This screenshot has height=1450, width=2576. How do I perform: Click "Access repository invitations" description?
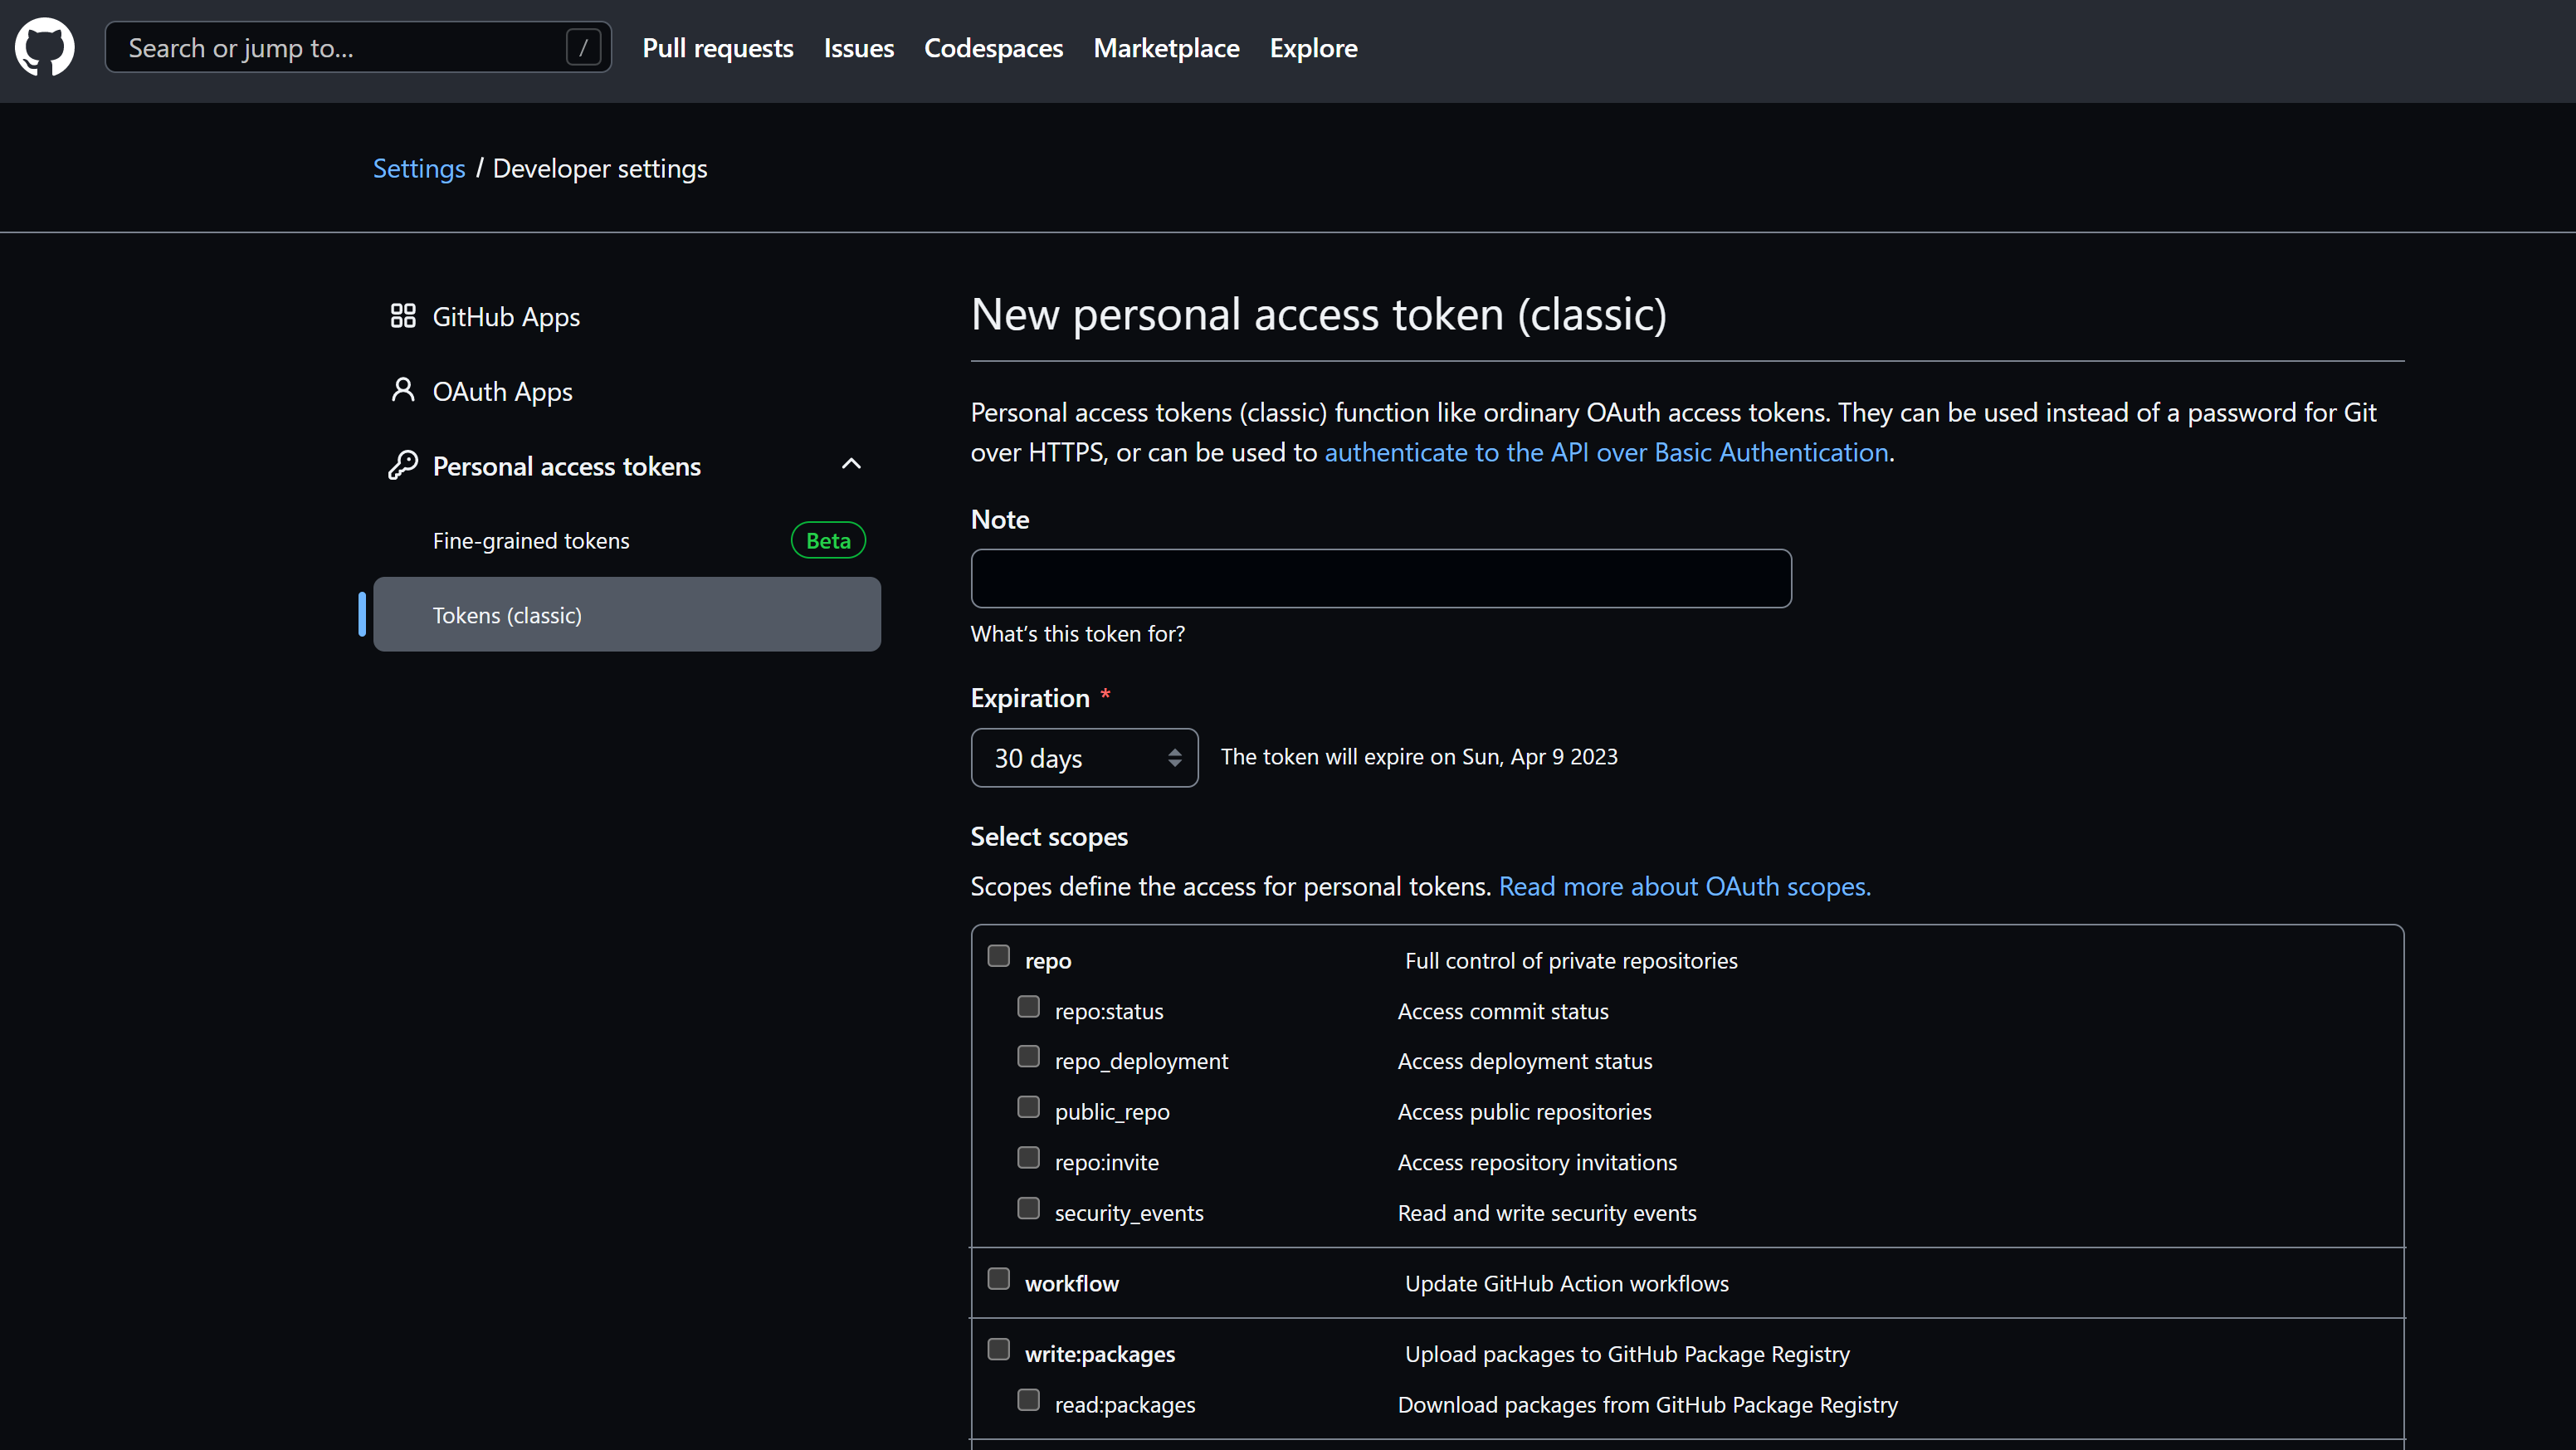[x=1536, y=1162]
